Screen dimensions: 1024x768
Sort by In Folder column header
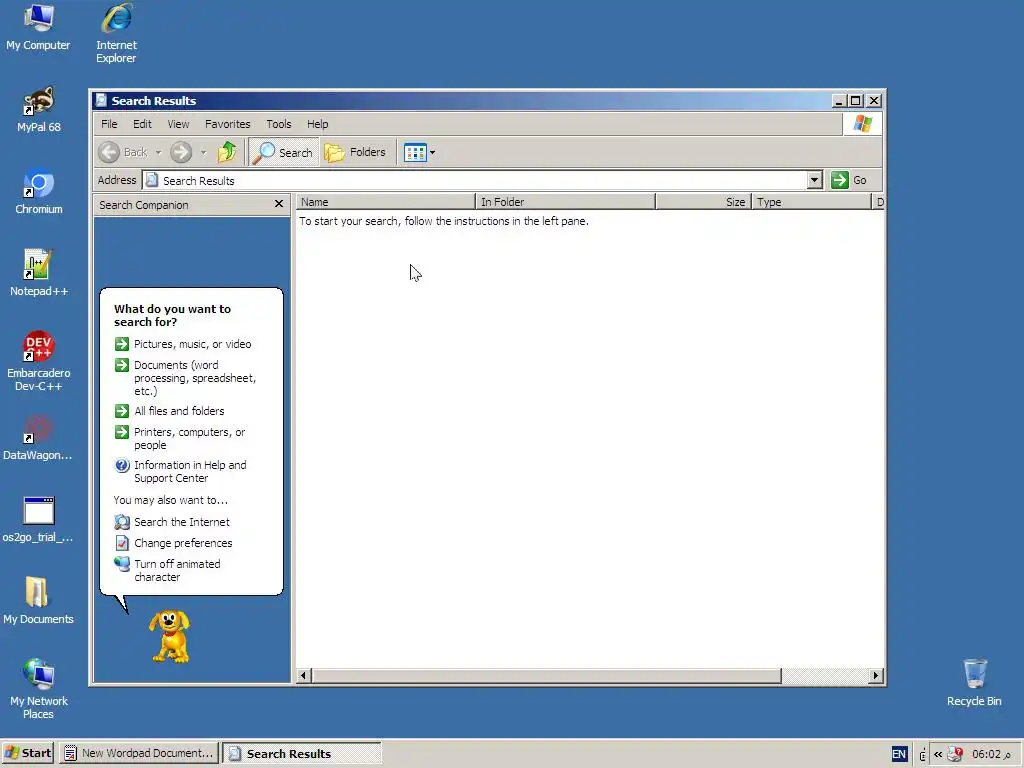(x=566, y=202)
